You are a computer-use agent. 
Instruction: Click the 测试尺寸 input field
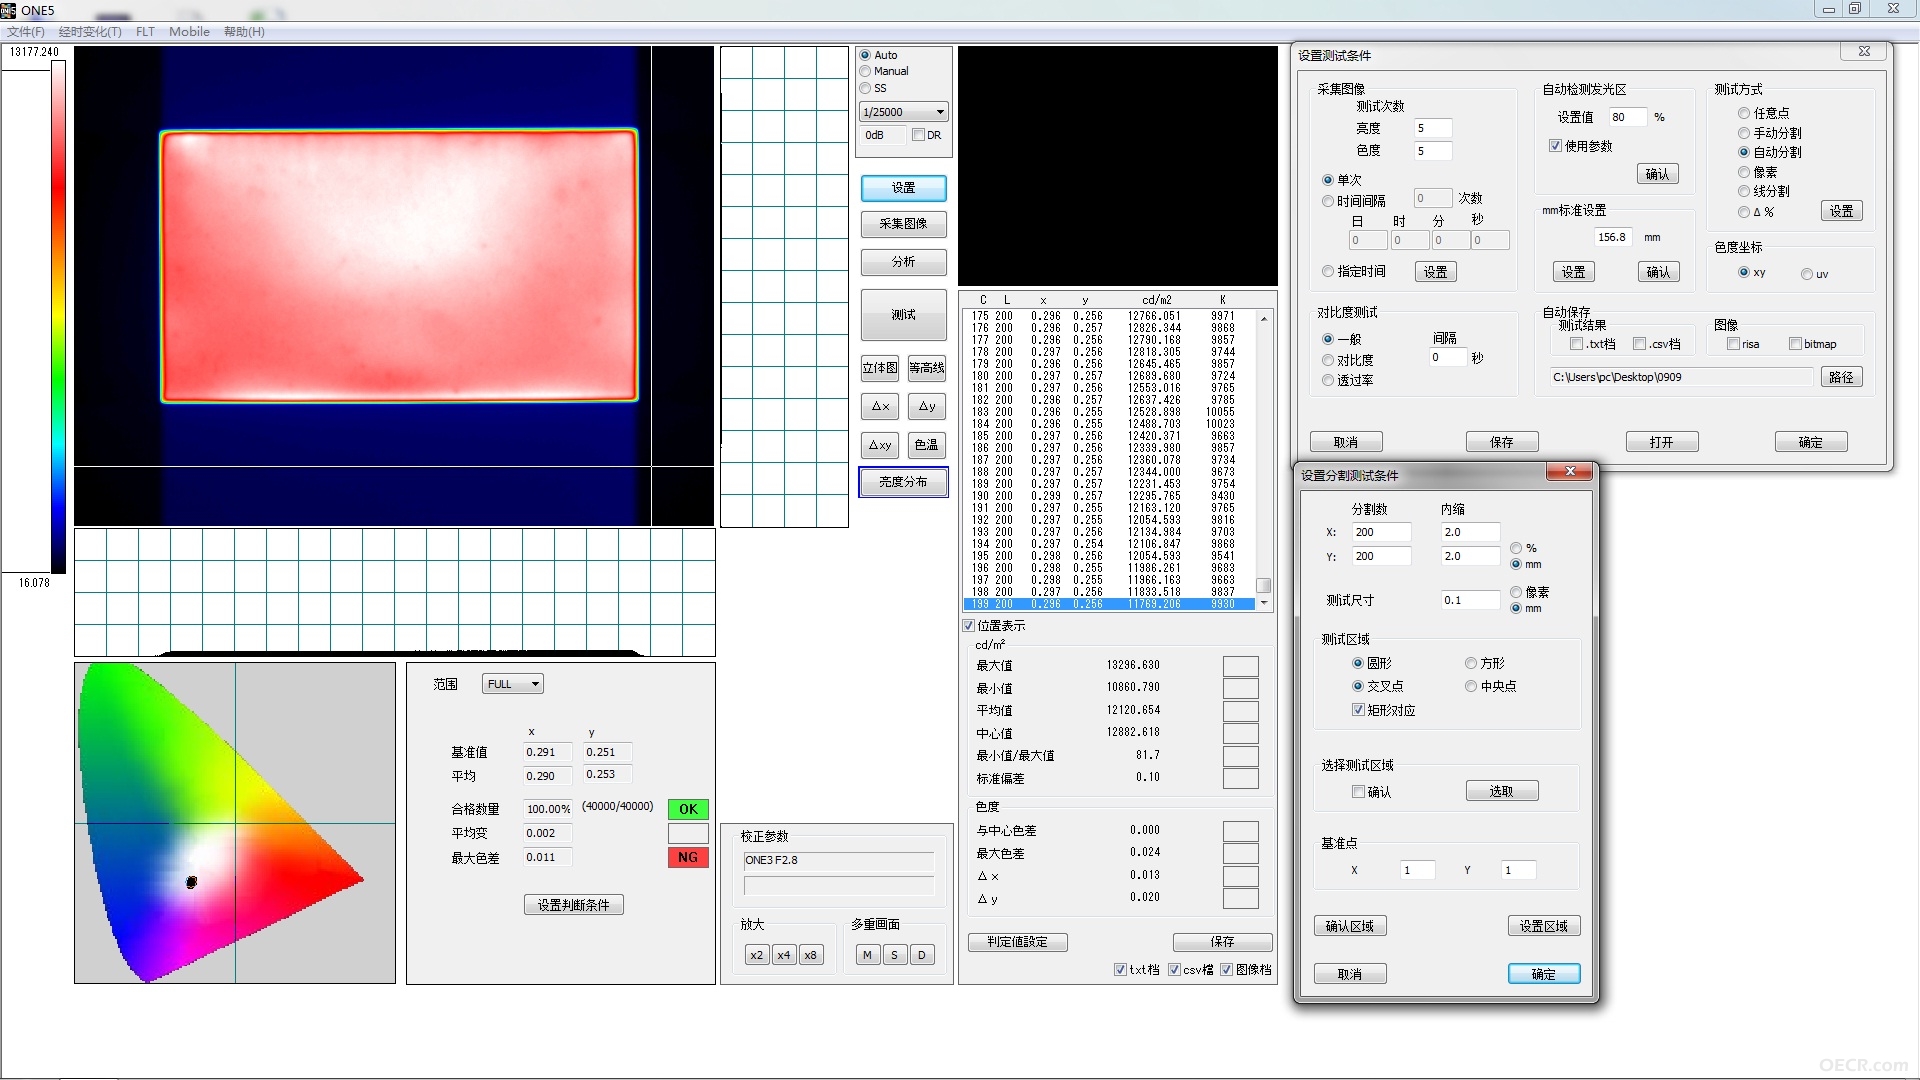pyautogui.click(x=1470, y=600)
